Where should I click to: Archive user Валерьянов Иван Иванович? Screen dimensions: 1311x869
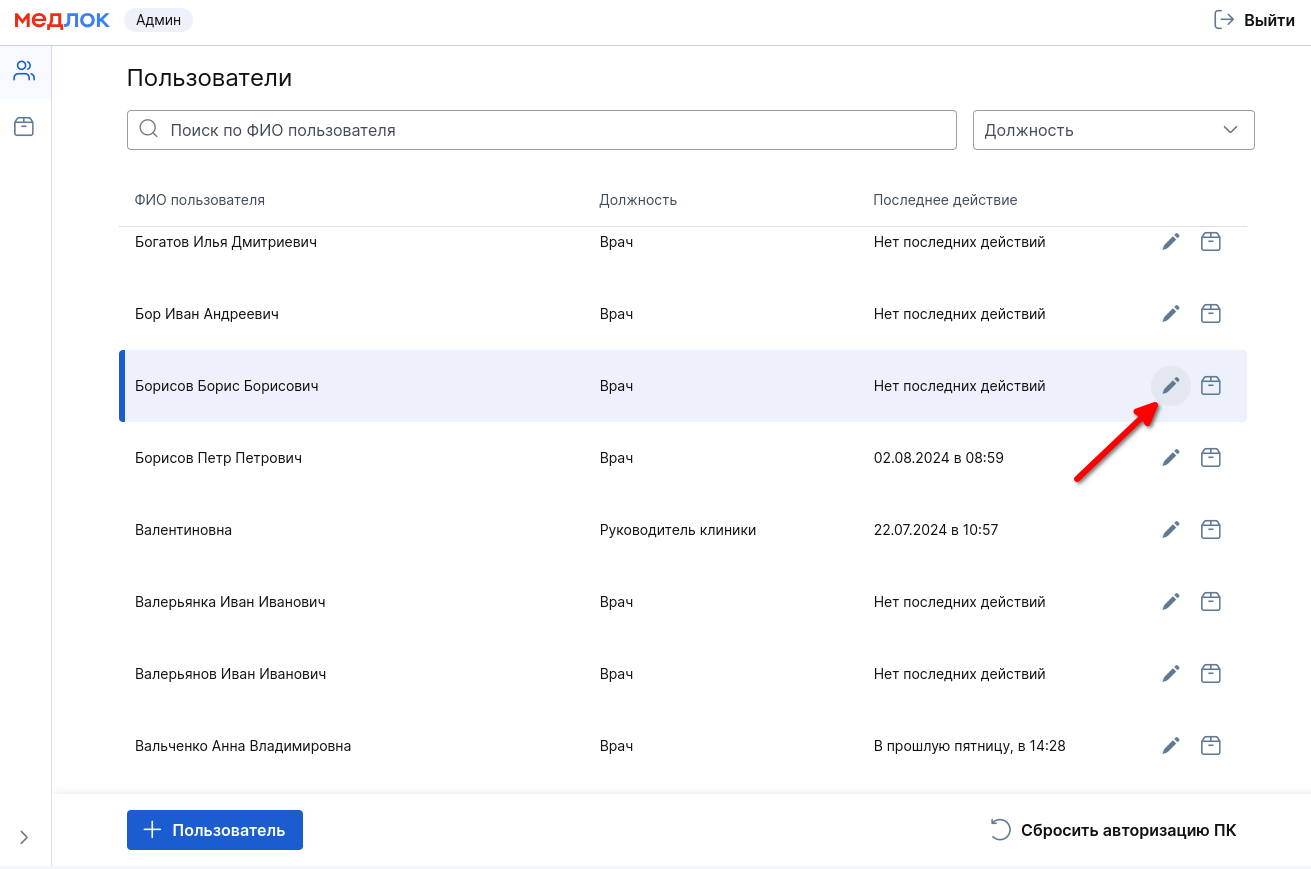pos(1210,674)
